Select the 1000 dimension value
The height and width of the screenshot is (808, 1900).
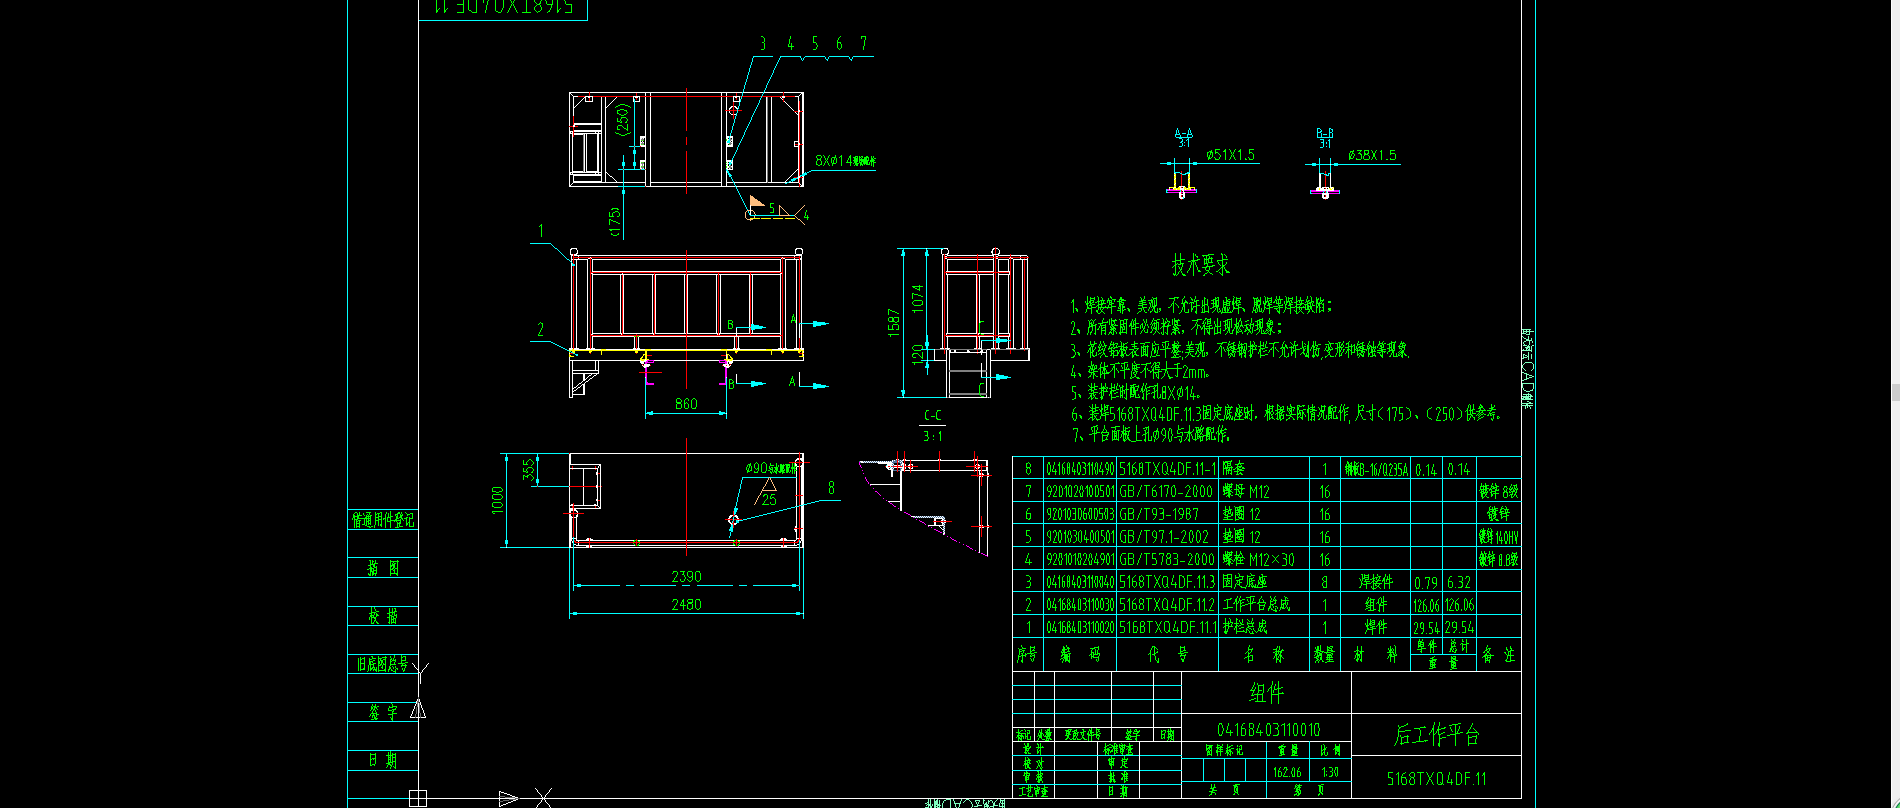click(498, 500)
